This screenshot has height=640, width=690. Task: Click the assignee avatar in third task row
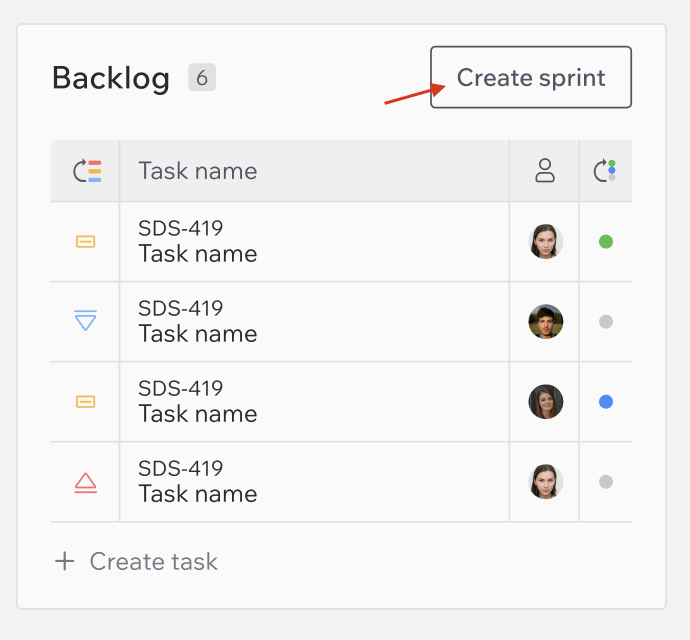[x=546, y=402]
